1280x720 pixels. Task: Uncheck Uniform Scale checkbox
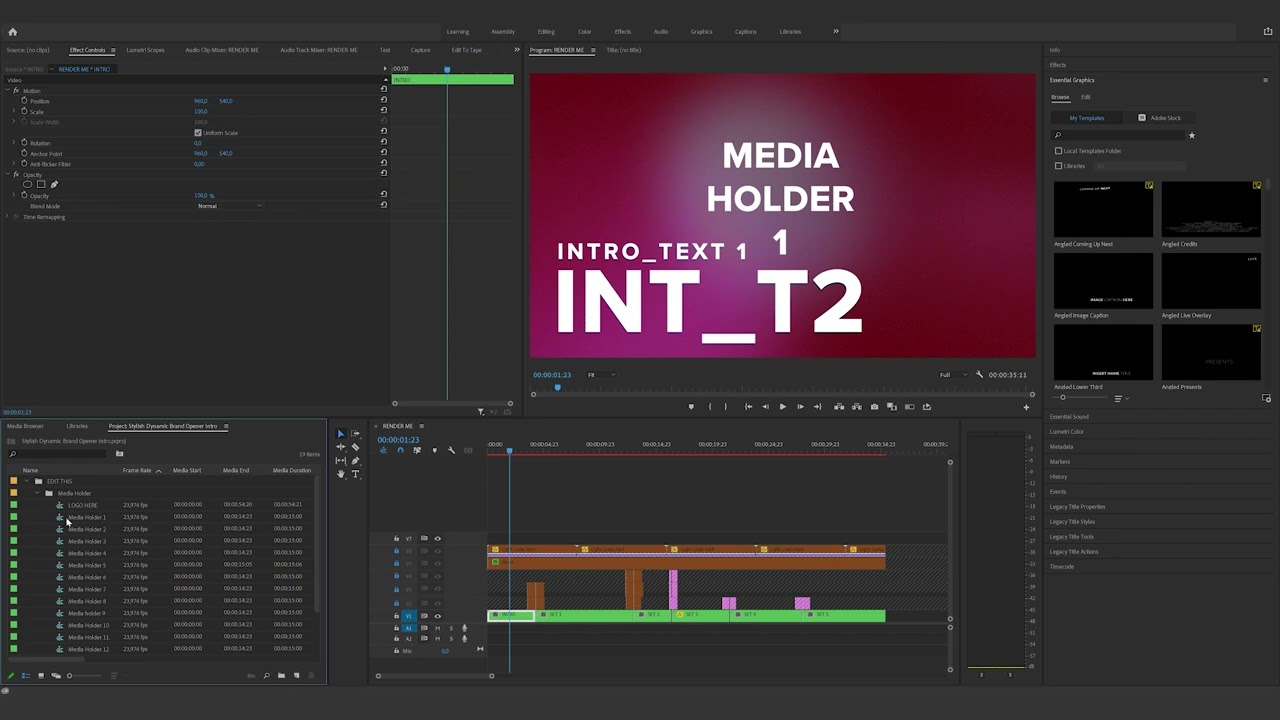[198, 133]
